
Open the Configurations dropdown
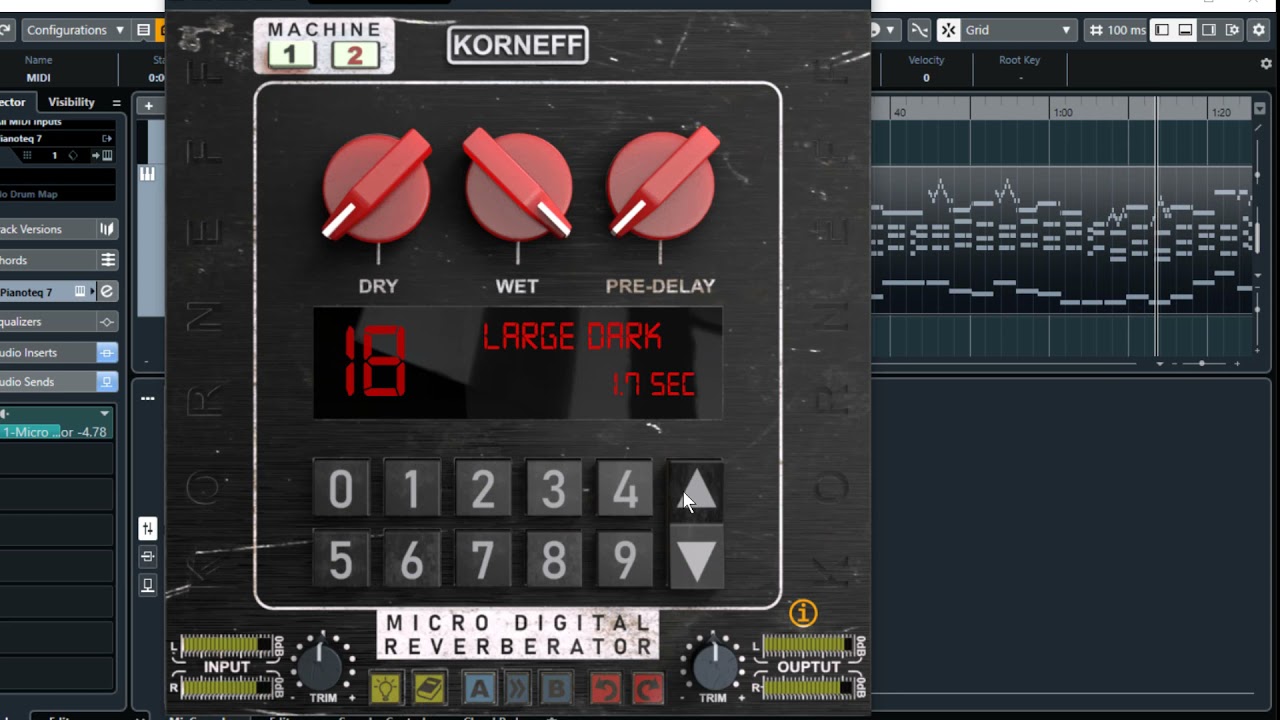click(x=75, y=30)
